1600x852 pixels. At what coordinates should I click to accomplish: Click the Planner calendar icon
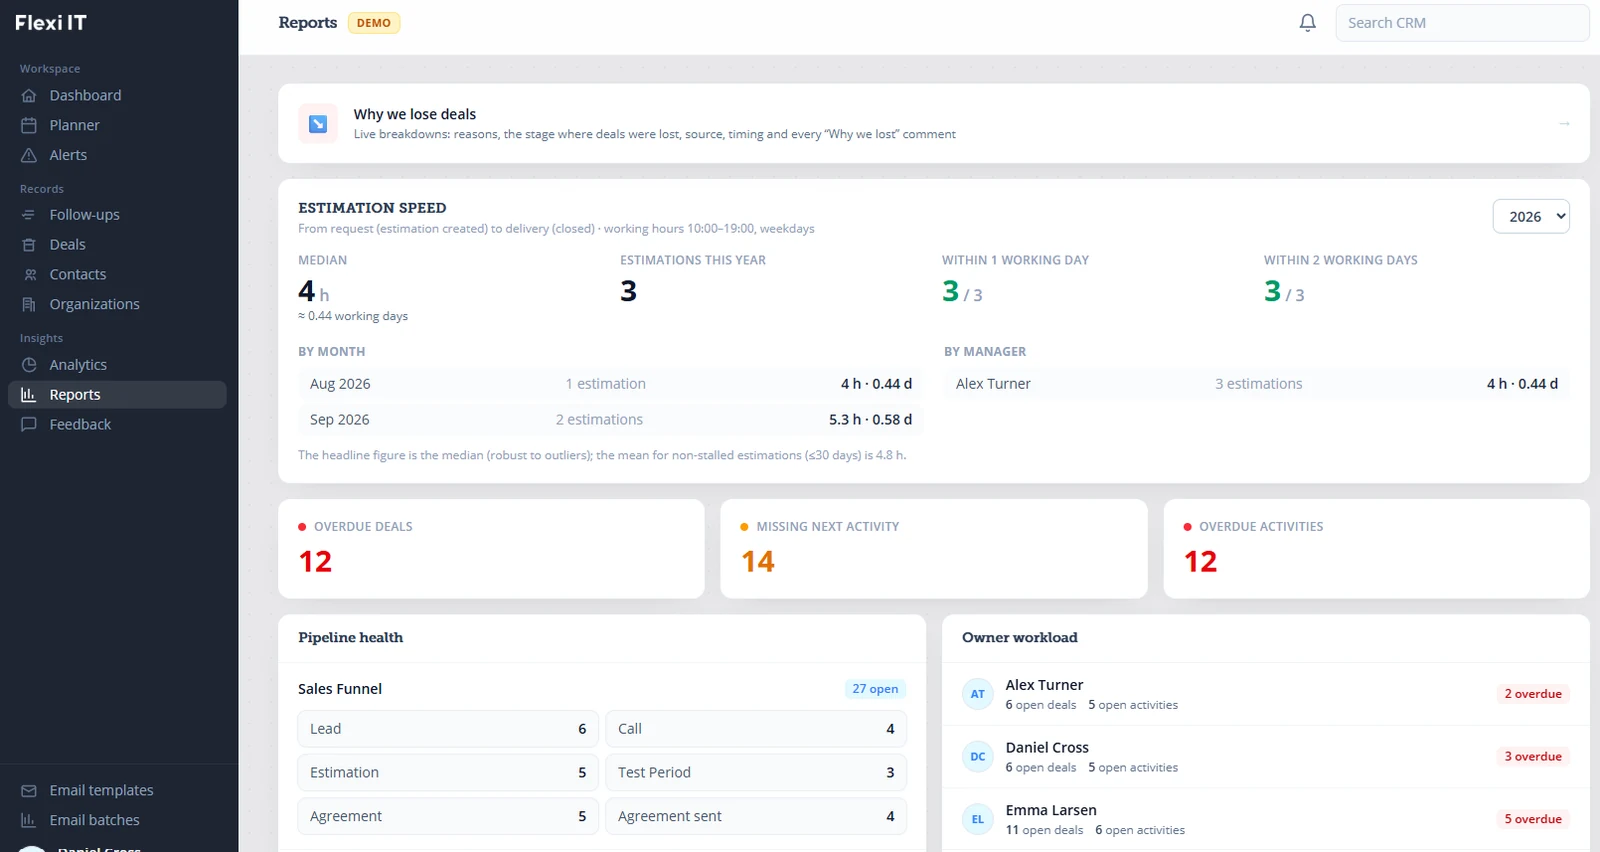(29, 126)
